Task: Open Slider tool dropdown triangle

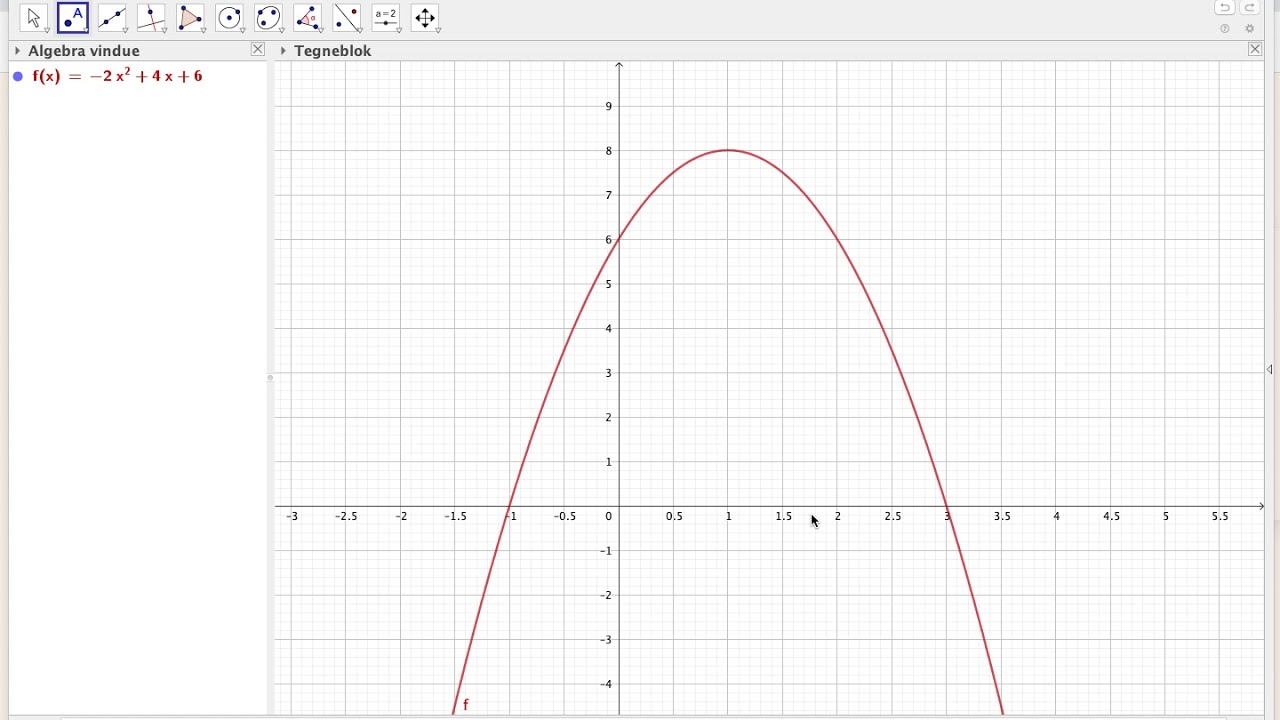Action: coord(398,31)
